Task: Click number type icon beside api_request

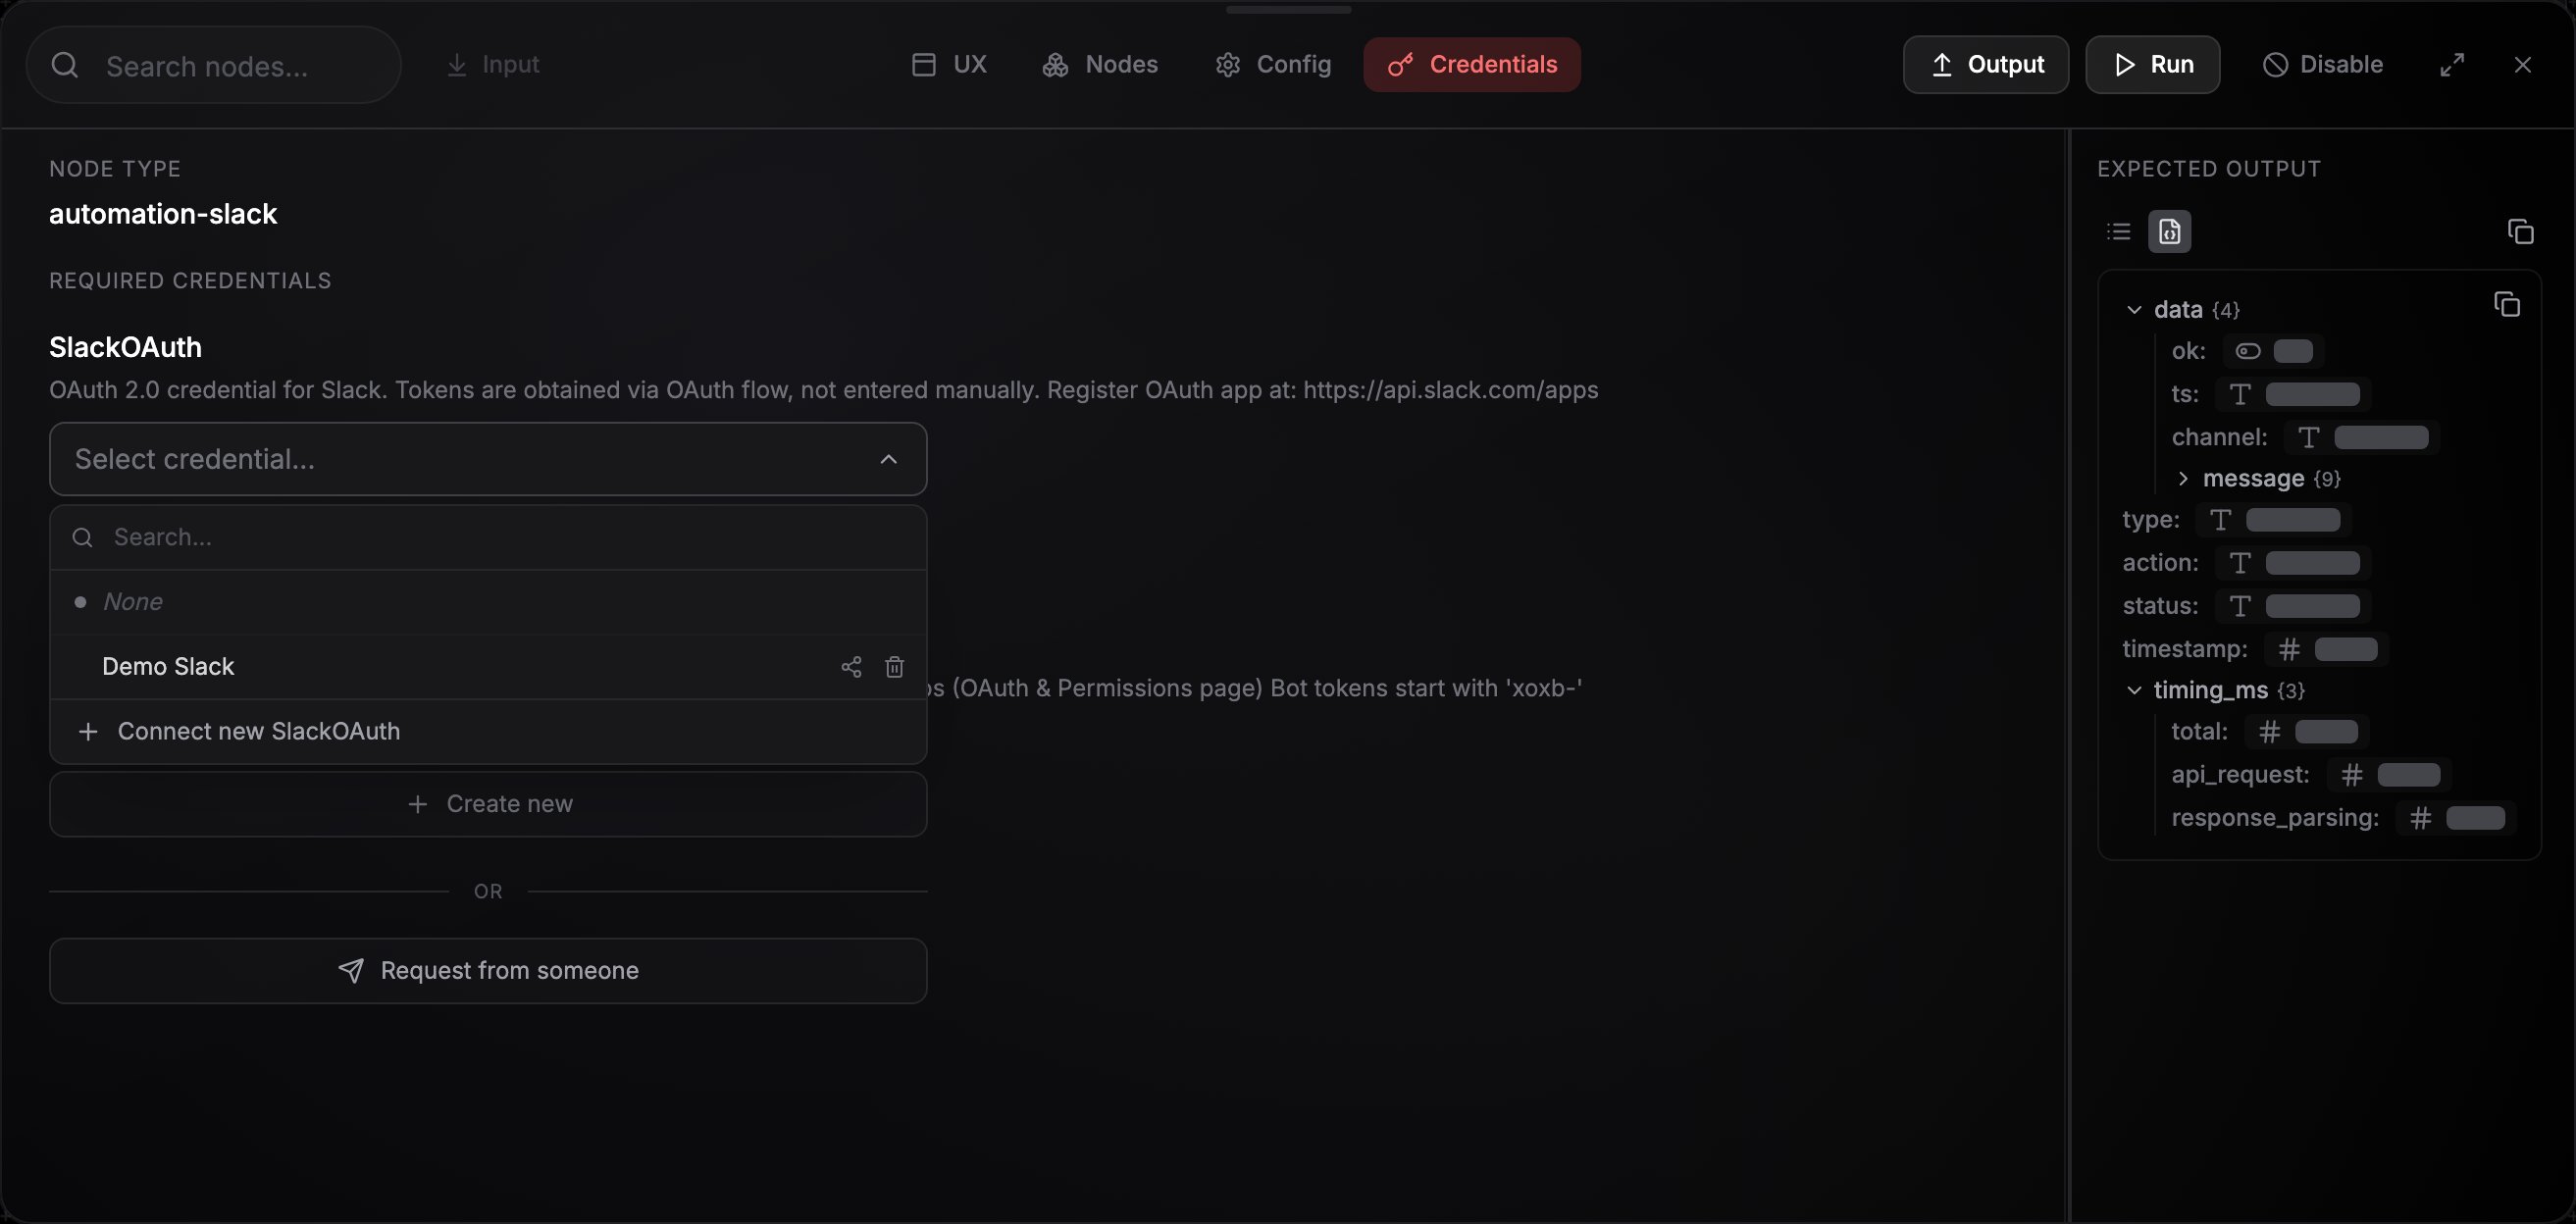Action: point(2352,775)
